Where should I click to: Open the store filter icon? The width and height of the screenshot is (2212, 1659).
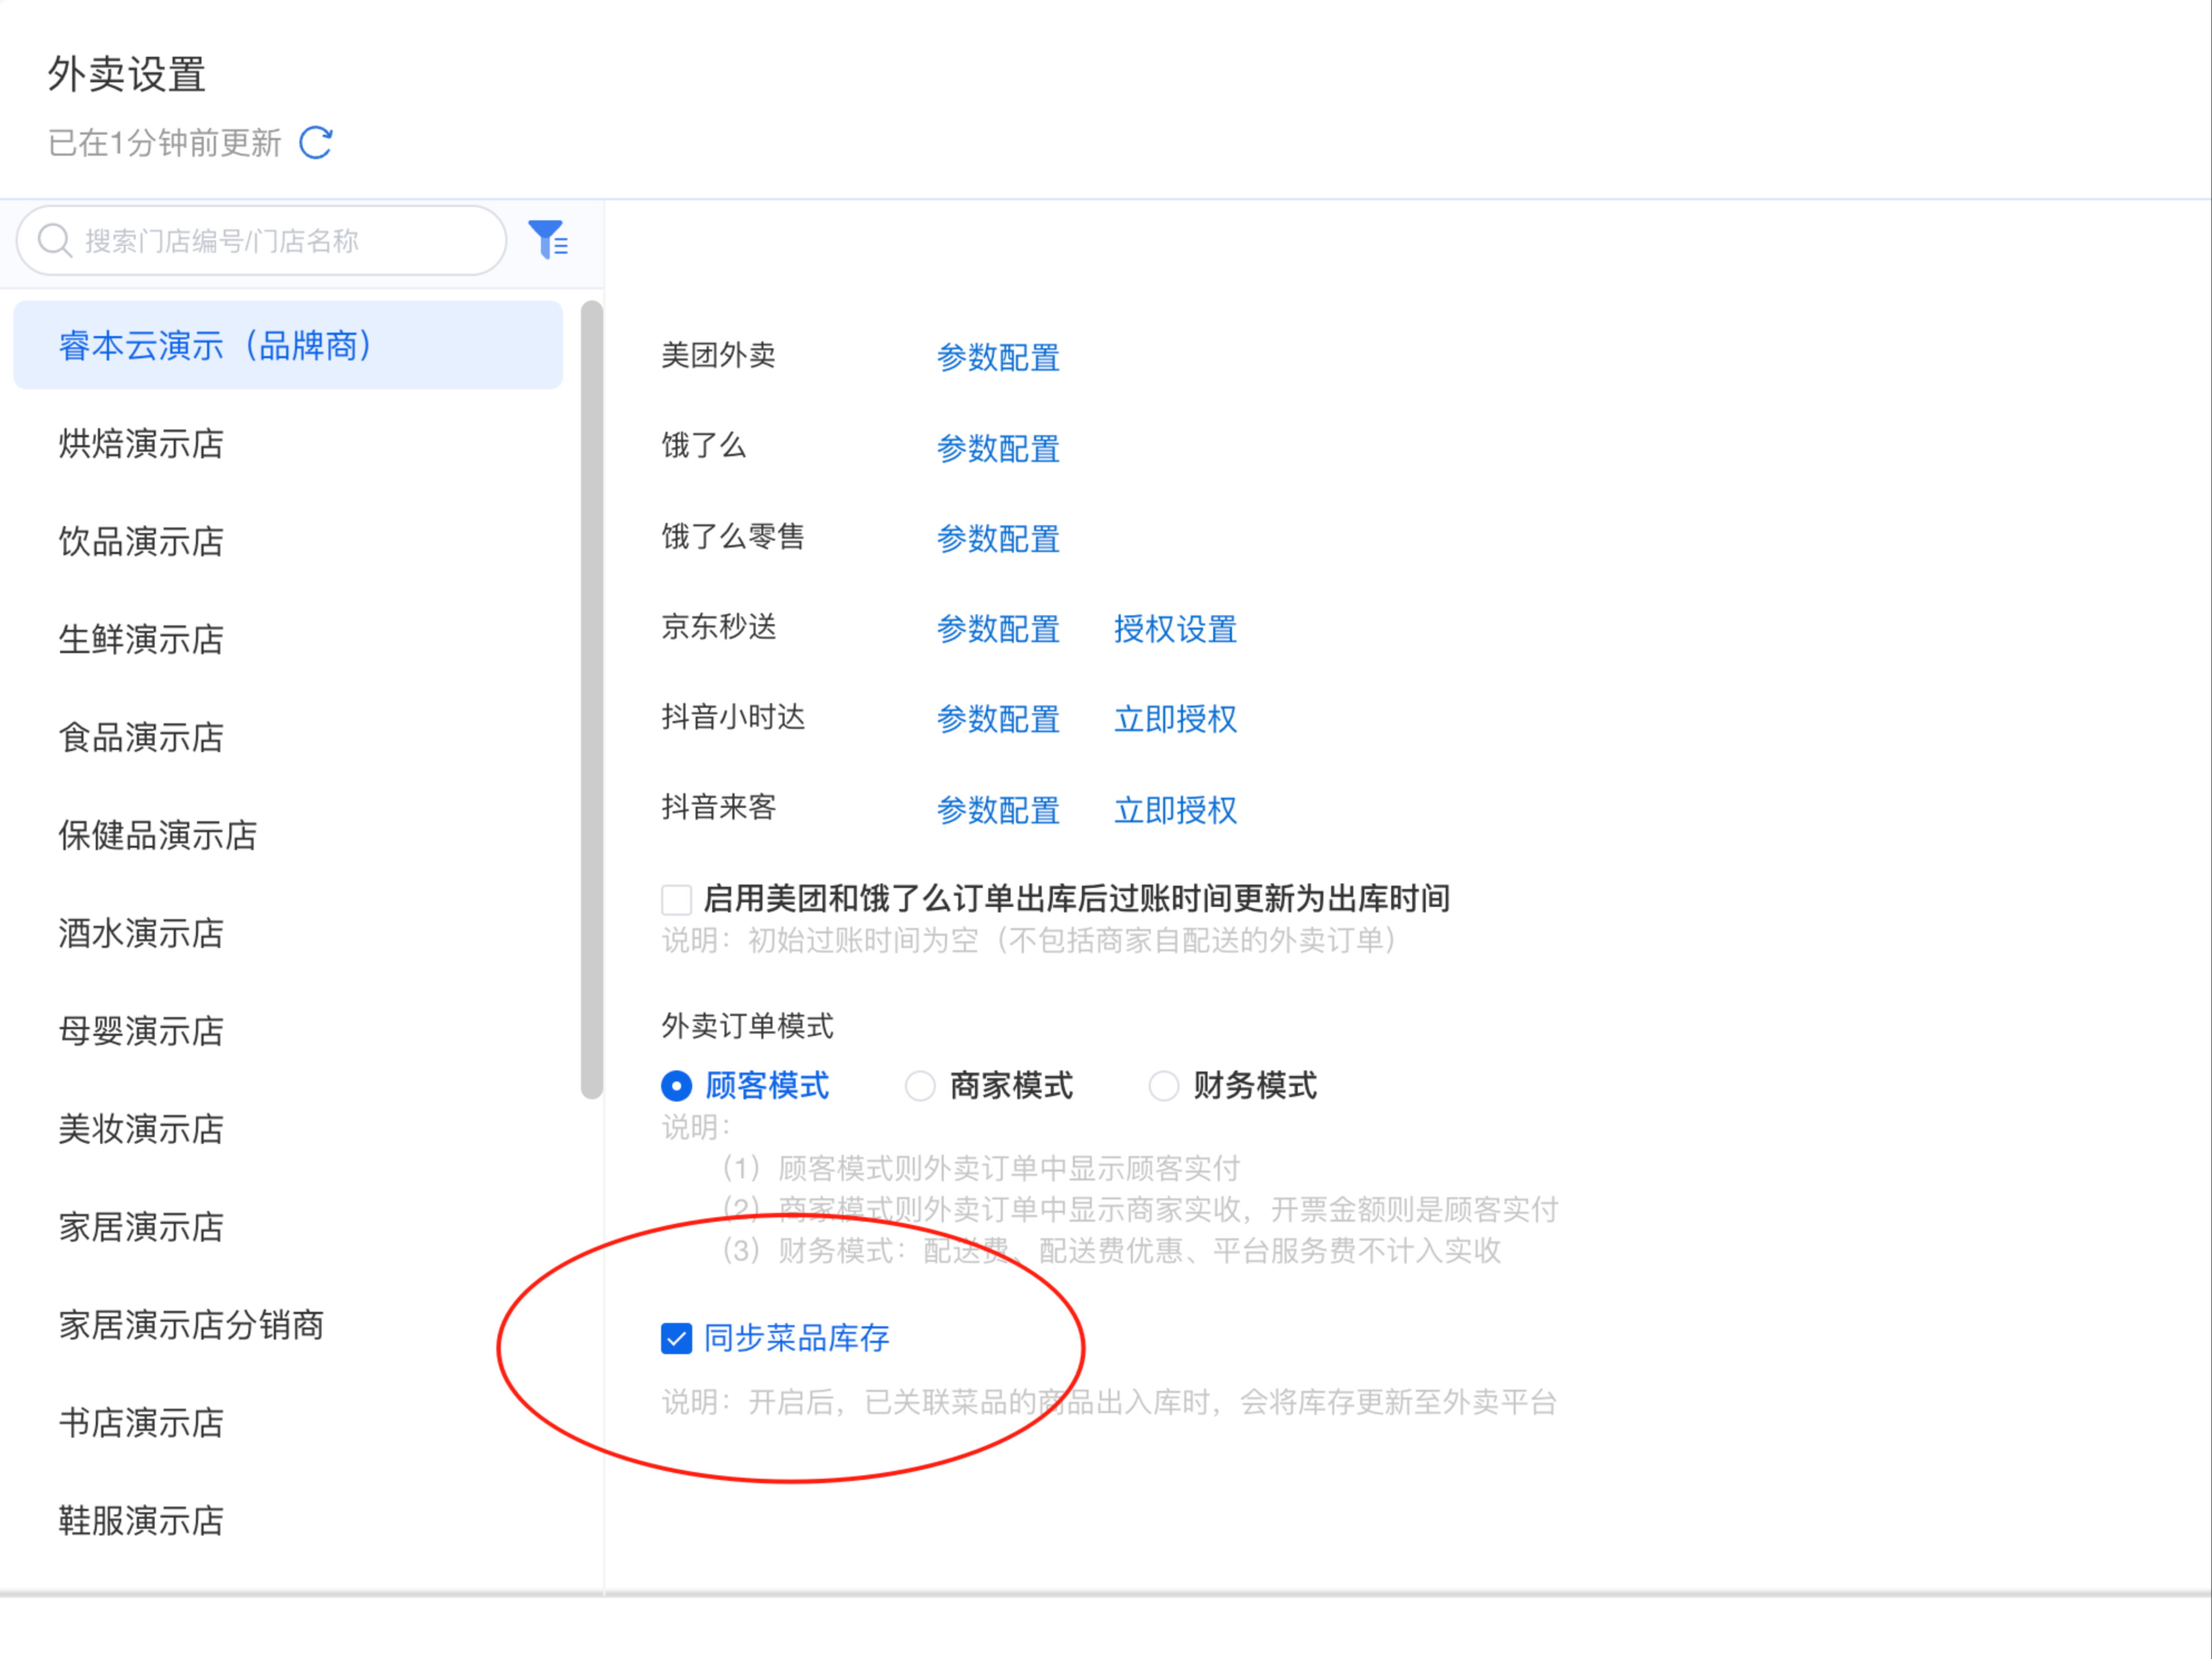click(548, 240)
